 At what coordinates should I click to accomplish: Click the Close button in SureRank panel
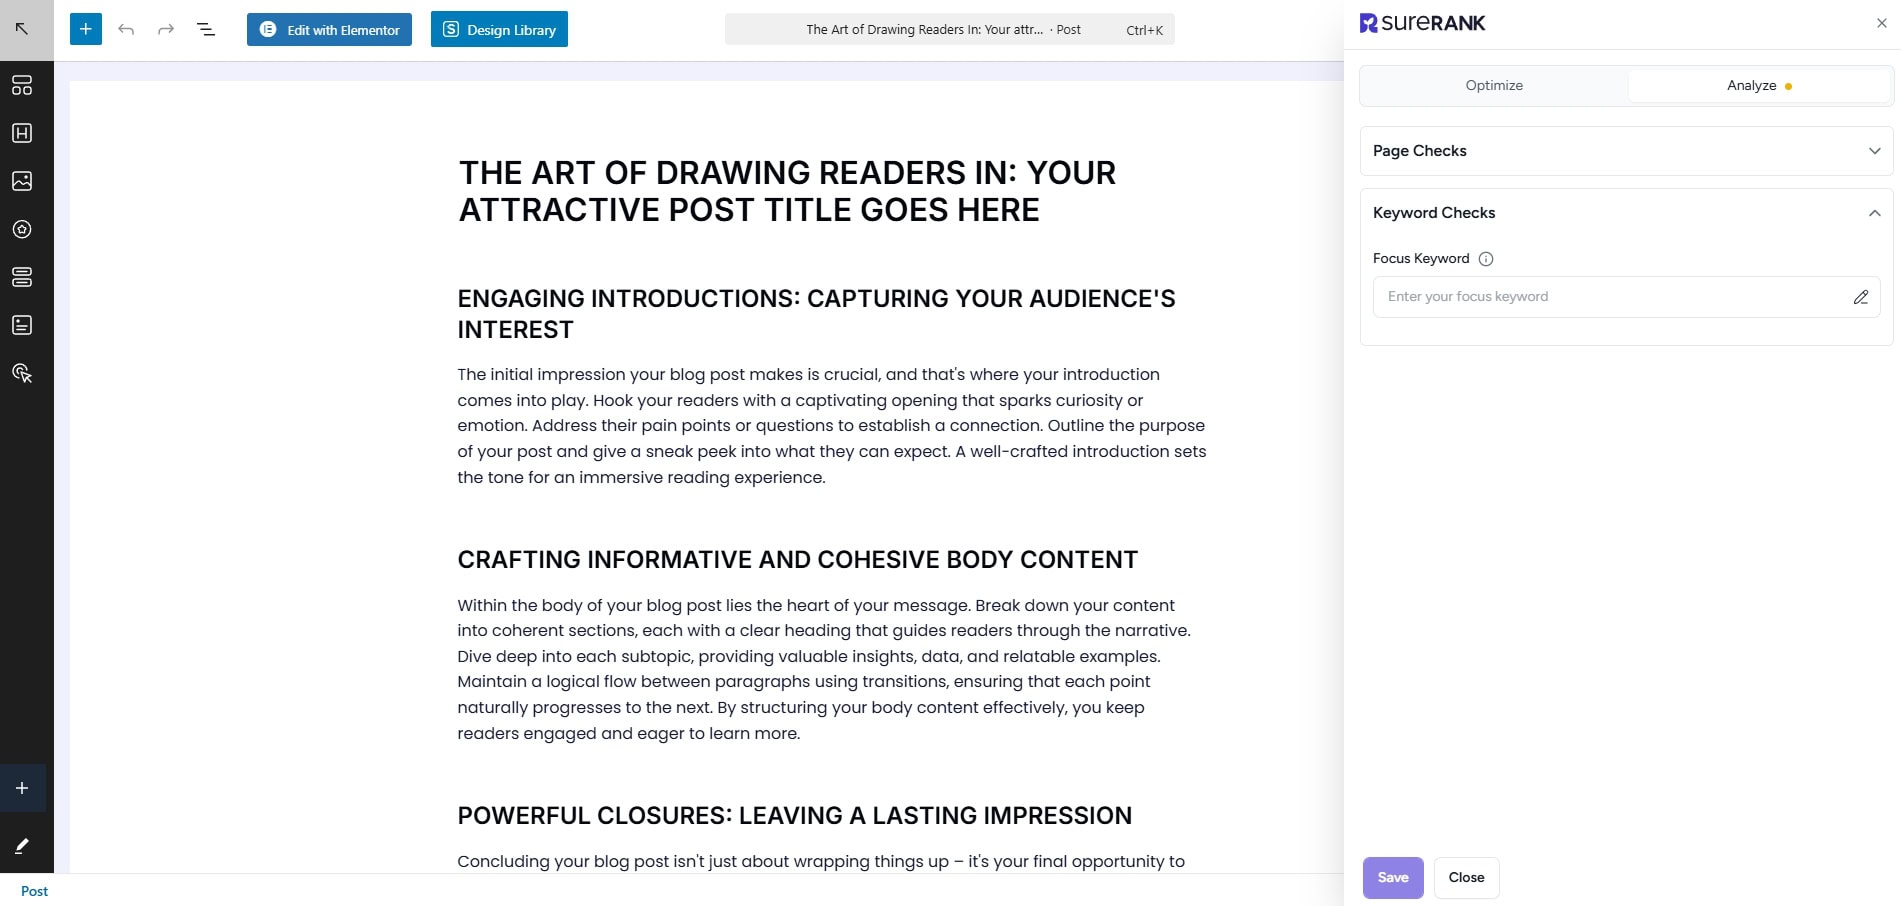tap(1466, 878)
